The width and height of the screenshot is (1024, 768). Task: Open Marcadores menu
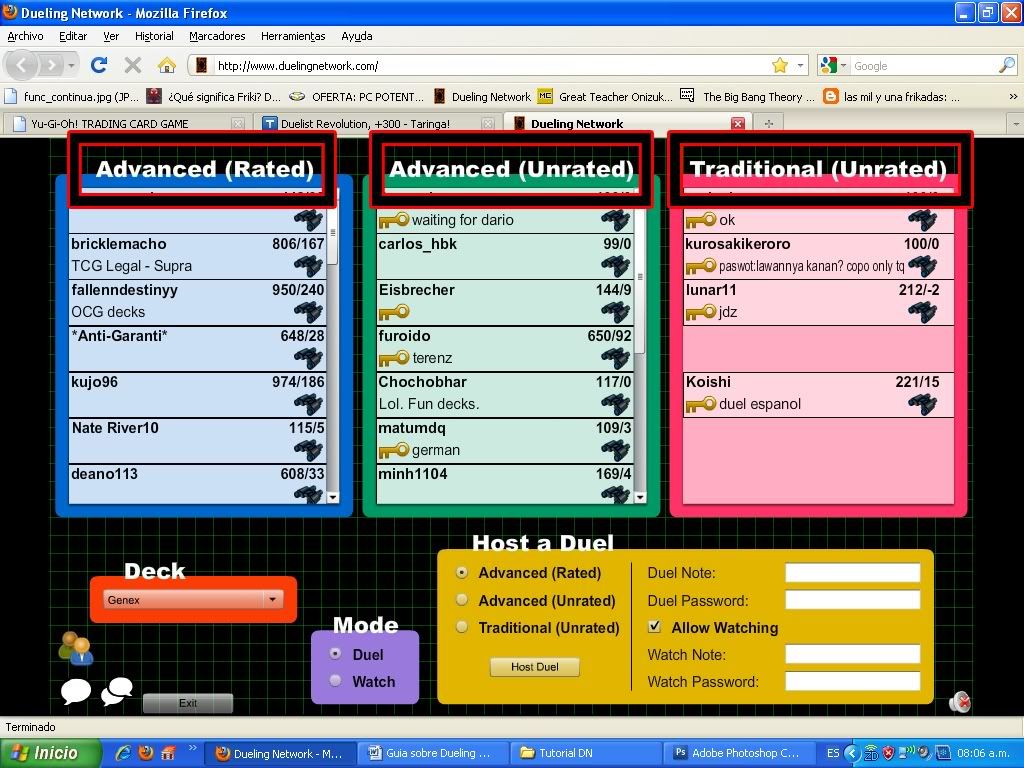[217, 37]
